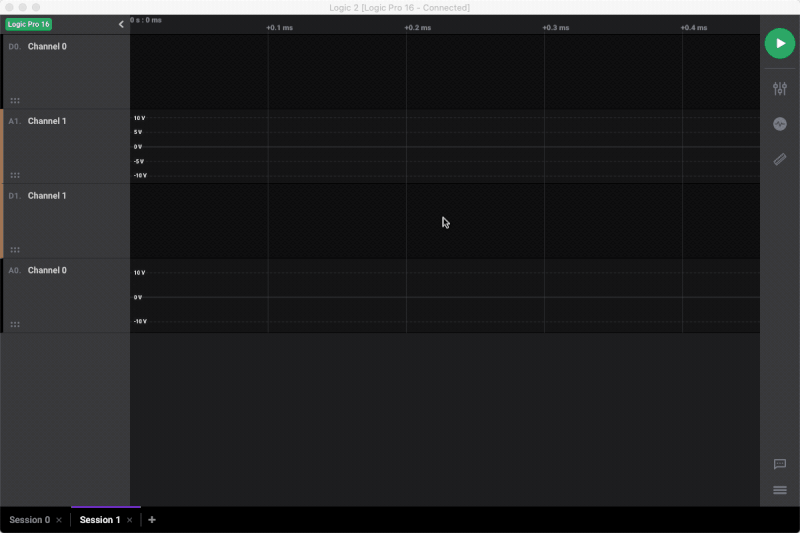Screen dimensions: 800x533
Task: Open the measurements ruler panel
Action: click(780, 159)
